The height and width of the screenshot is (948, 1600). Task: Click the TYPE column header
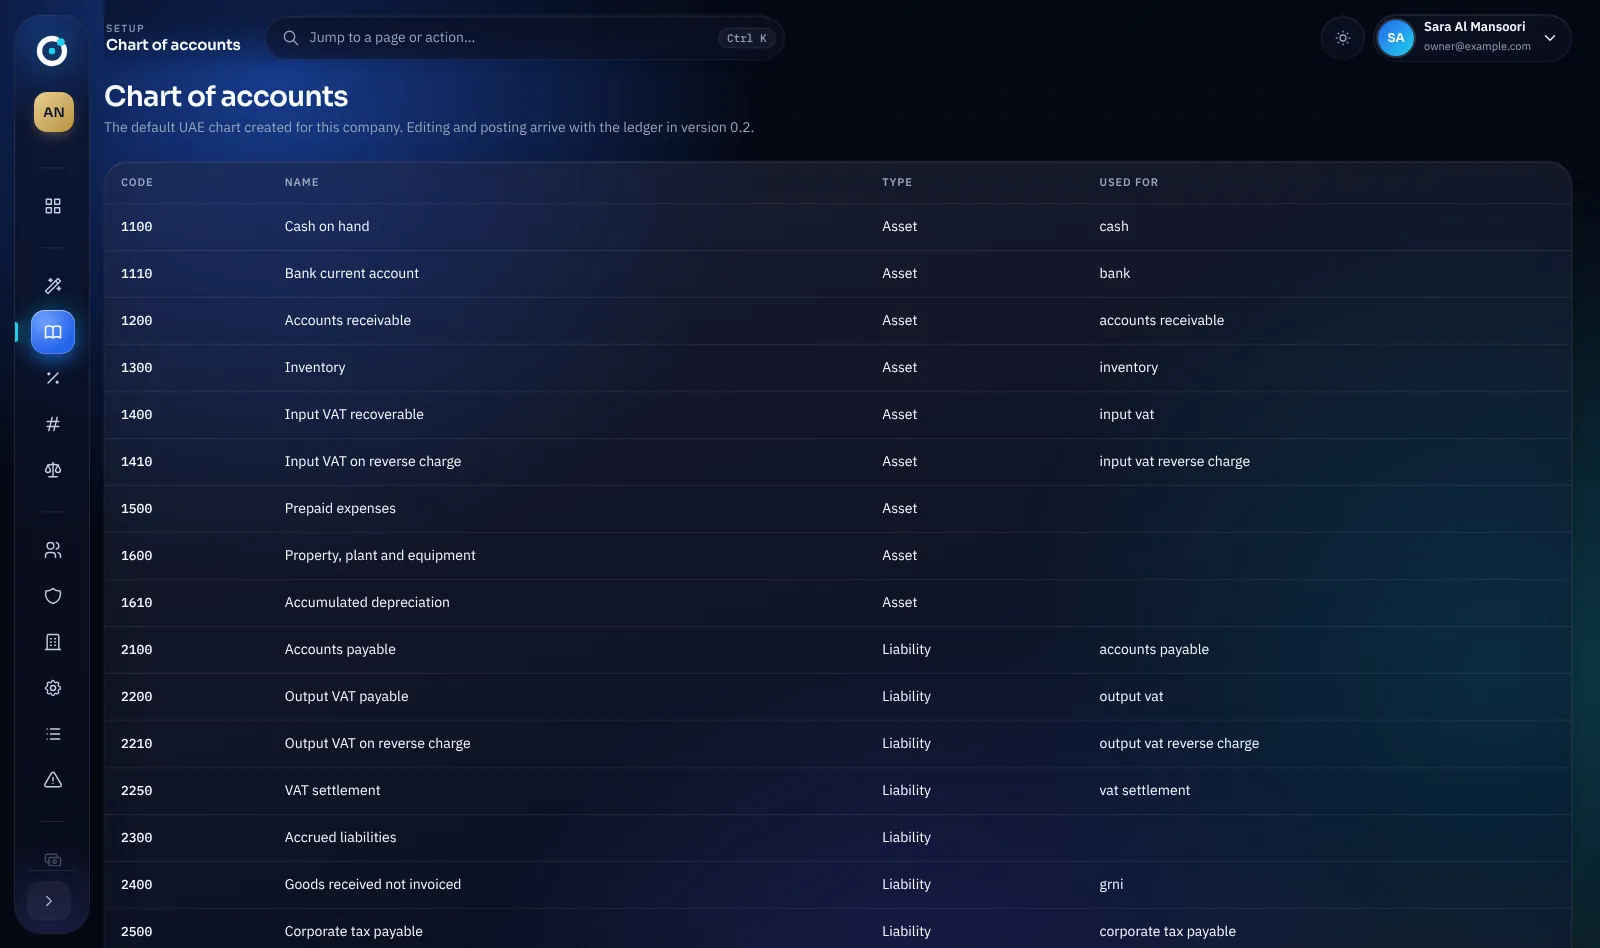(x=897, y=182)
